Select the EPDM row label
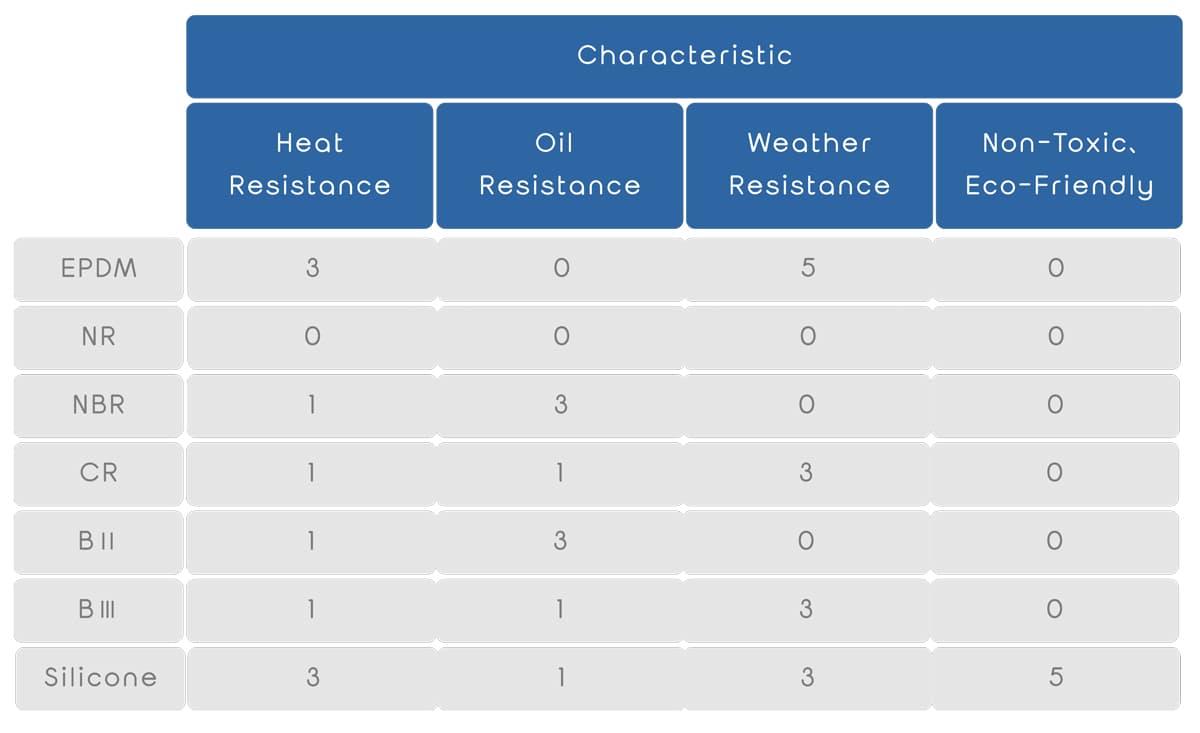Image resolution: width=1200 pixels, height=733 pixels. [99, 269]
